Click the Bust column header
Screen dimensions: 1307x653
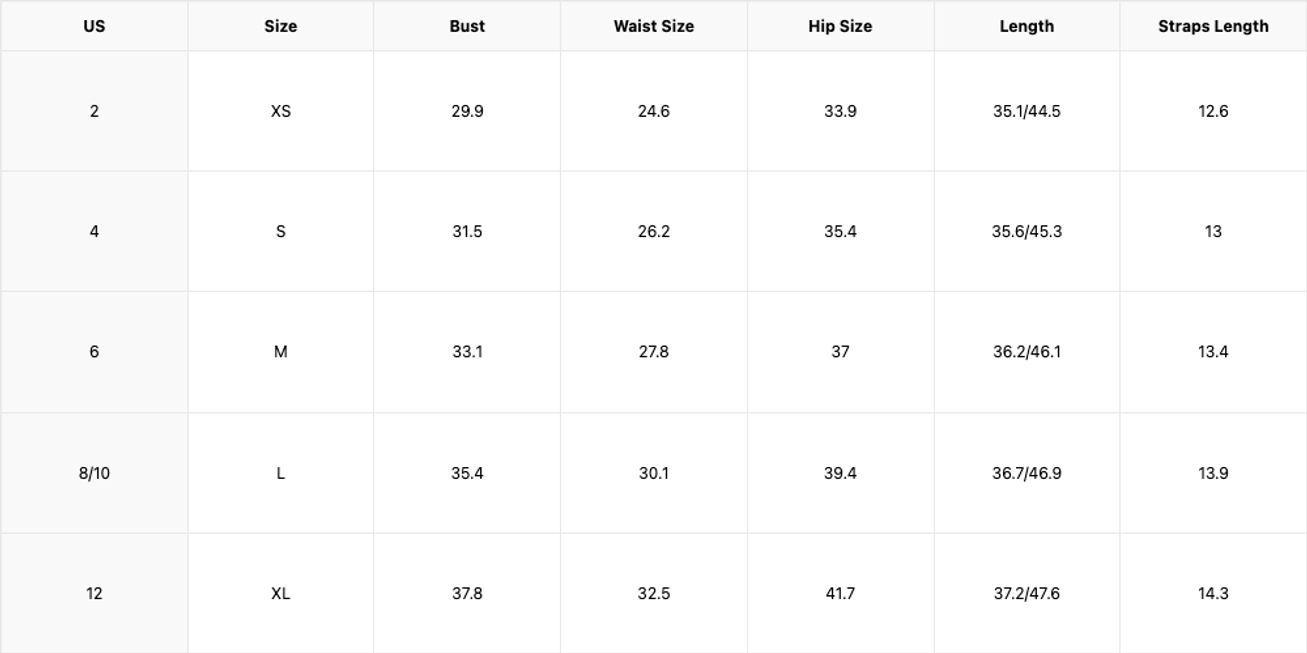pyautogui.click(x=467, y=27)
